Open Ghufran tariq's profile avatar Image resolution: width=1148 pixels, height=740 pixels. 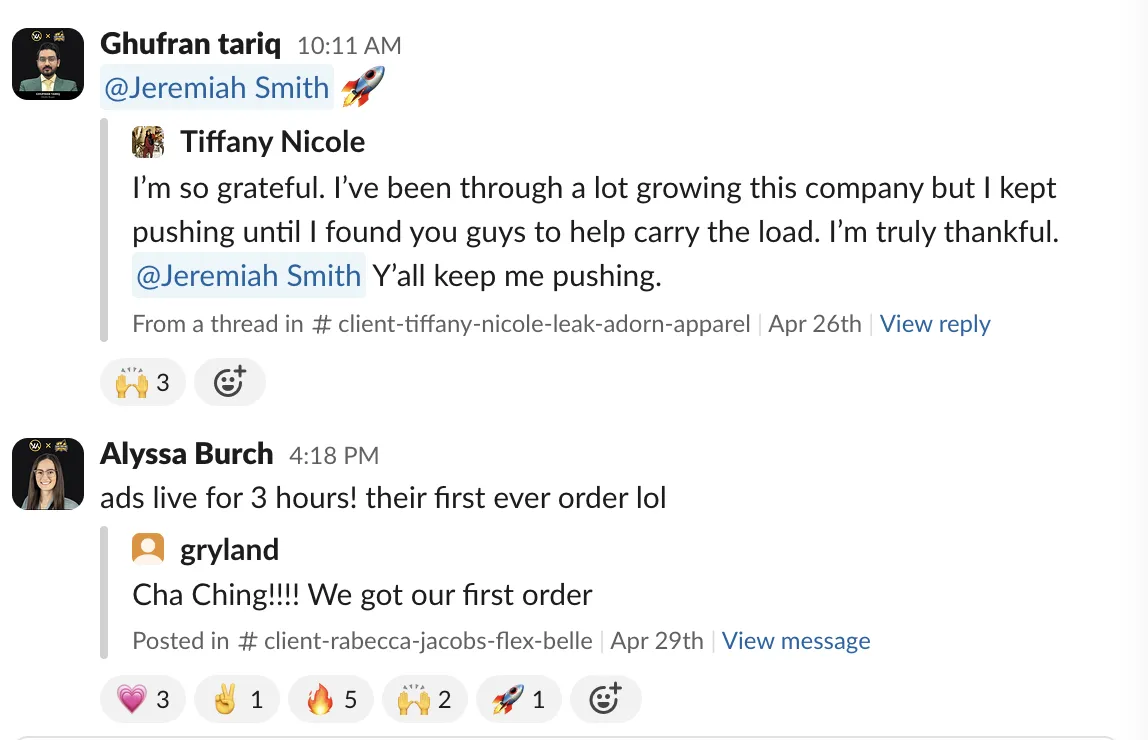[48, 64]
